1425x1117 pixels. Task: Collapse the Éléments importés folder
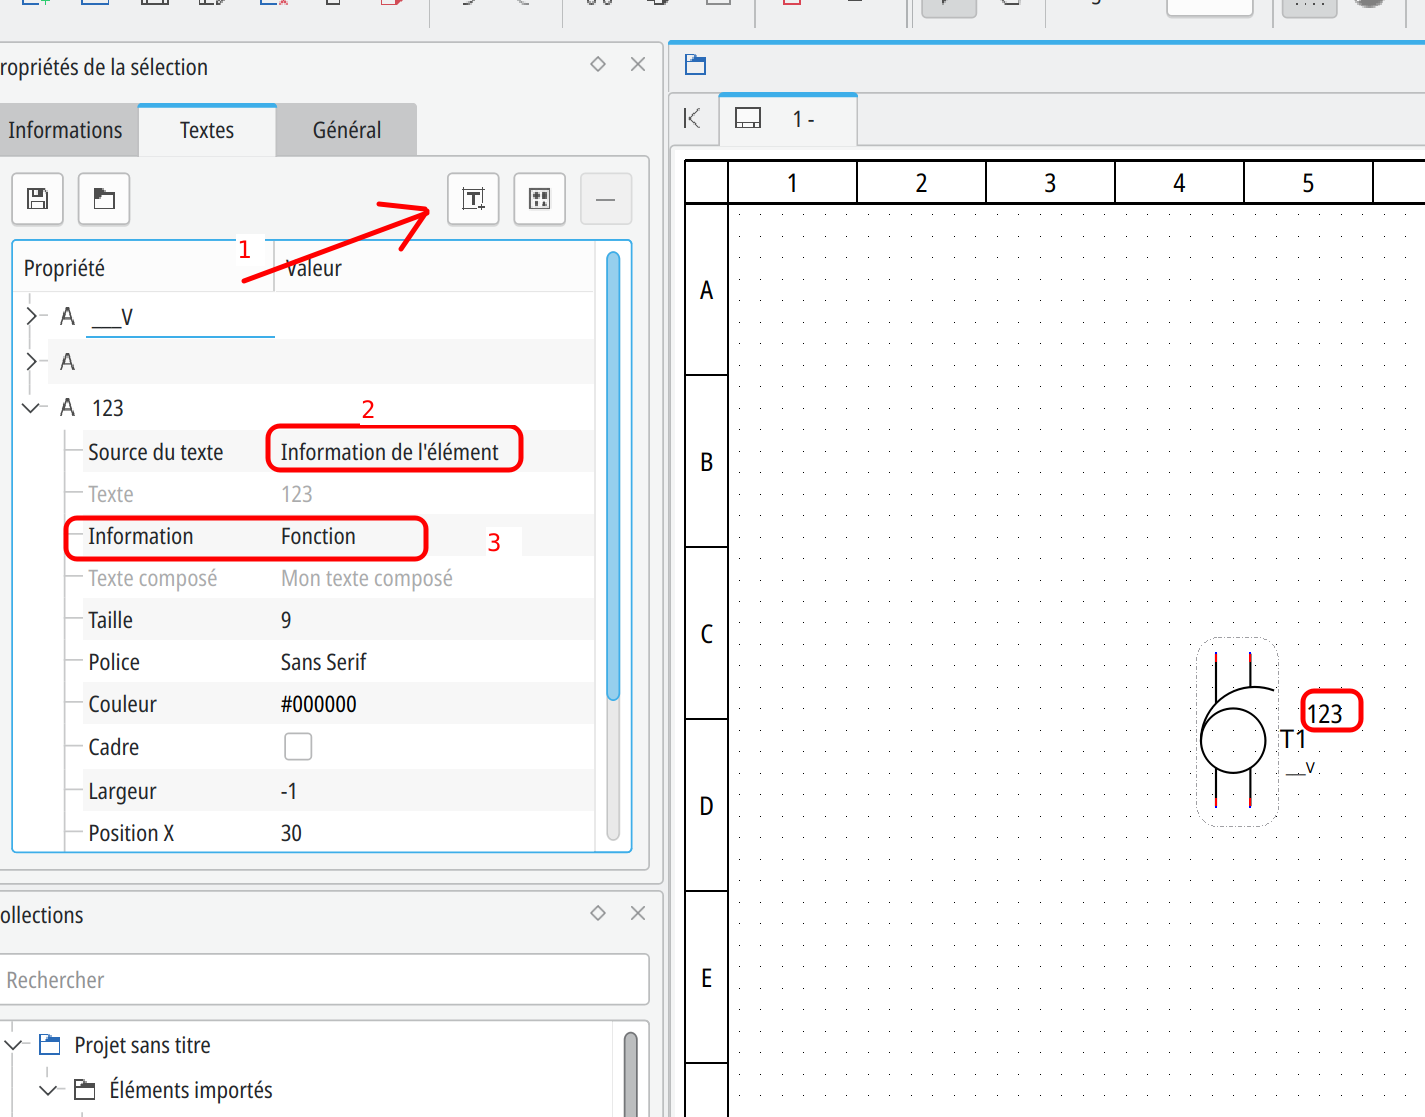coord(47,1089)
